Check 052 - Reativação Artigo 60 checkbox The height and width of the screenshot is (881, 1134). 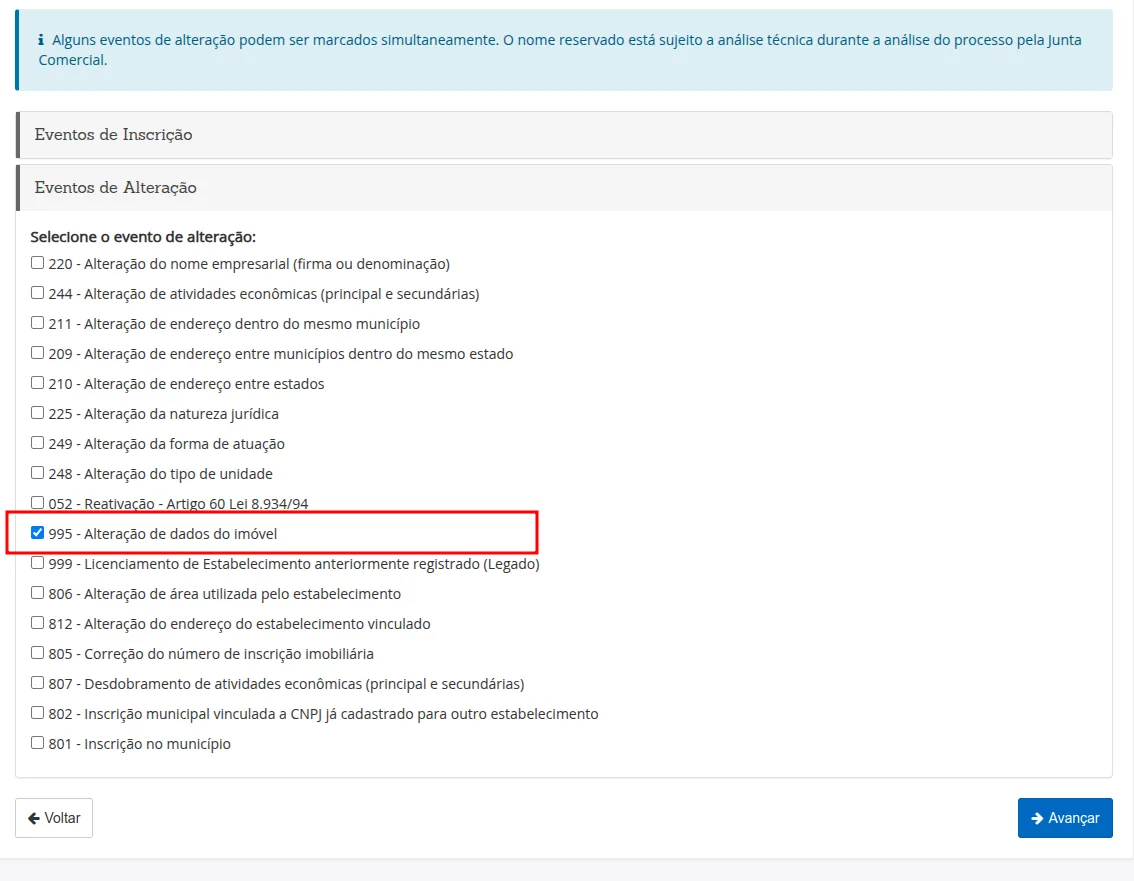pos(38,502)
